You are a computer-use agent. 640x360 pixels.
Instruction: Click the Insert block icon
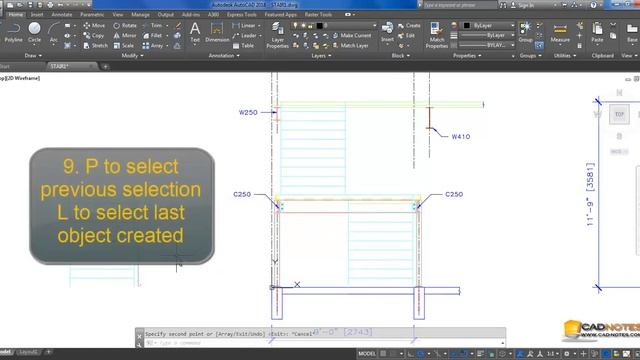(x=387, y=32)
